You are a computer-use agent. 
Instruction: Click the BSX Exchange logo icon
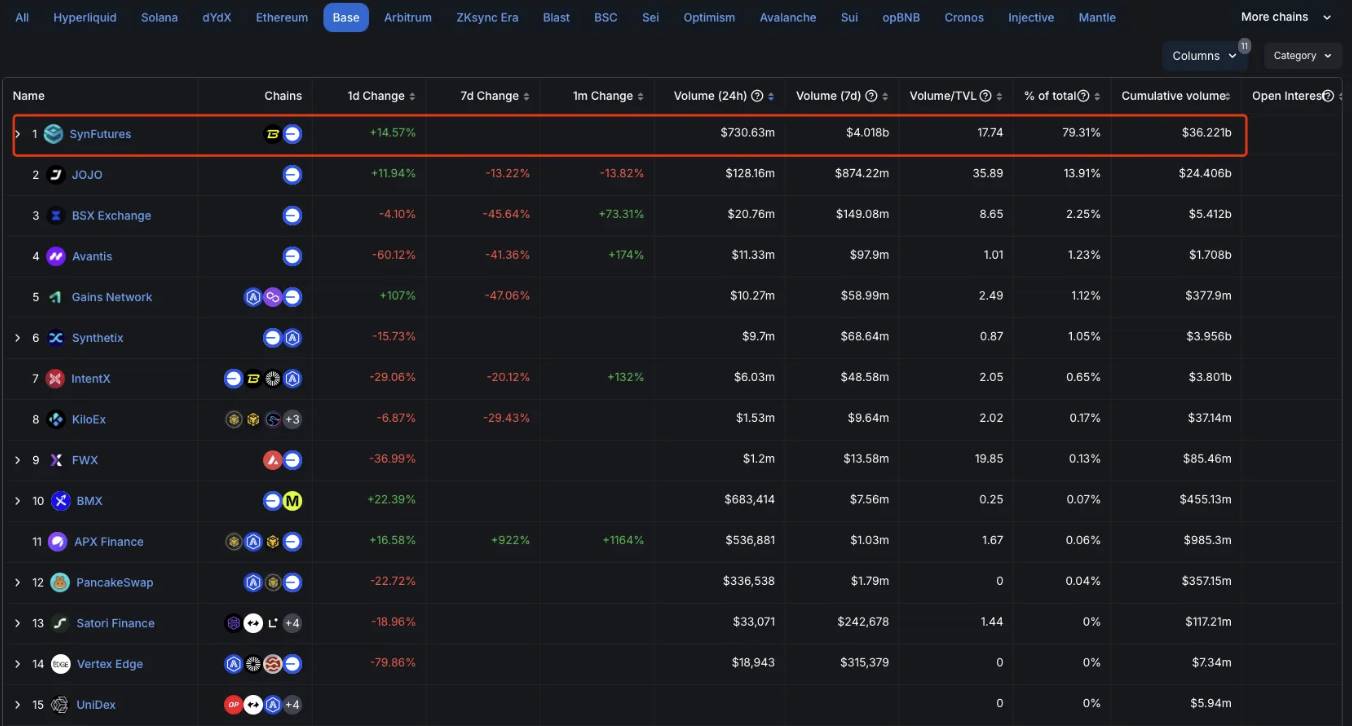click(x=56, y=216)
